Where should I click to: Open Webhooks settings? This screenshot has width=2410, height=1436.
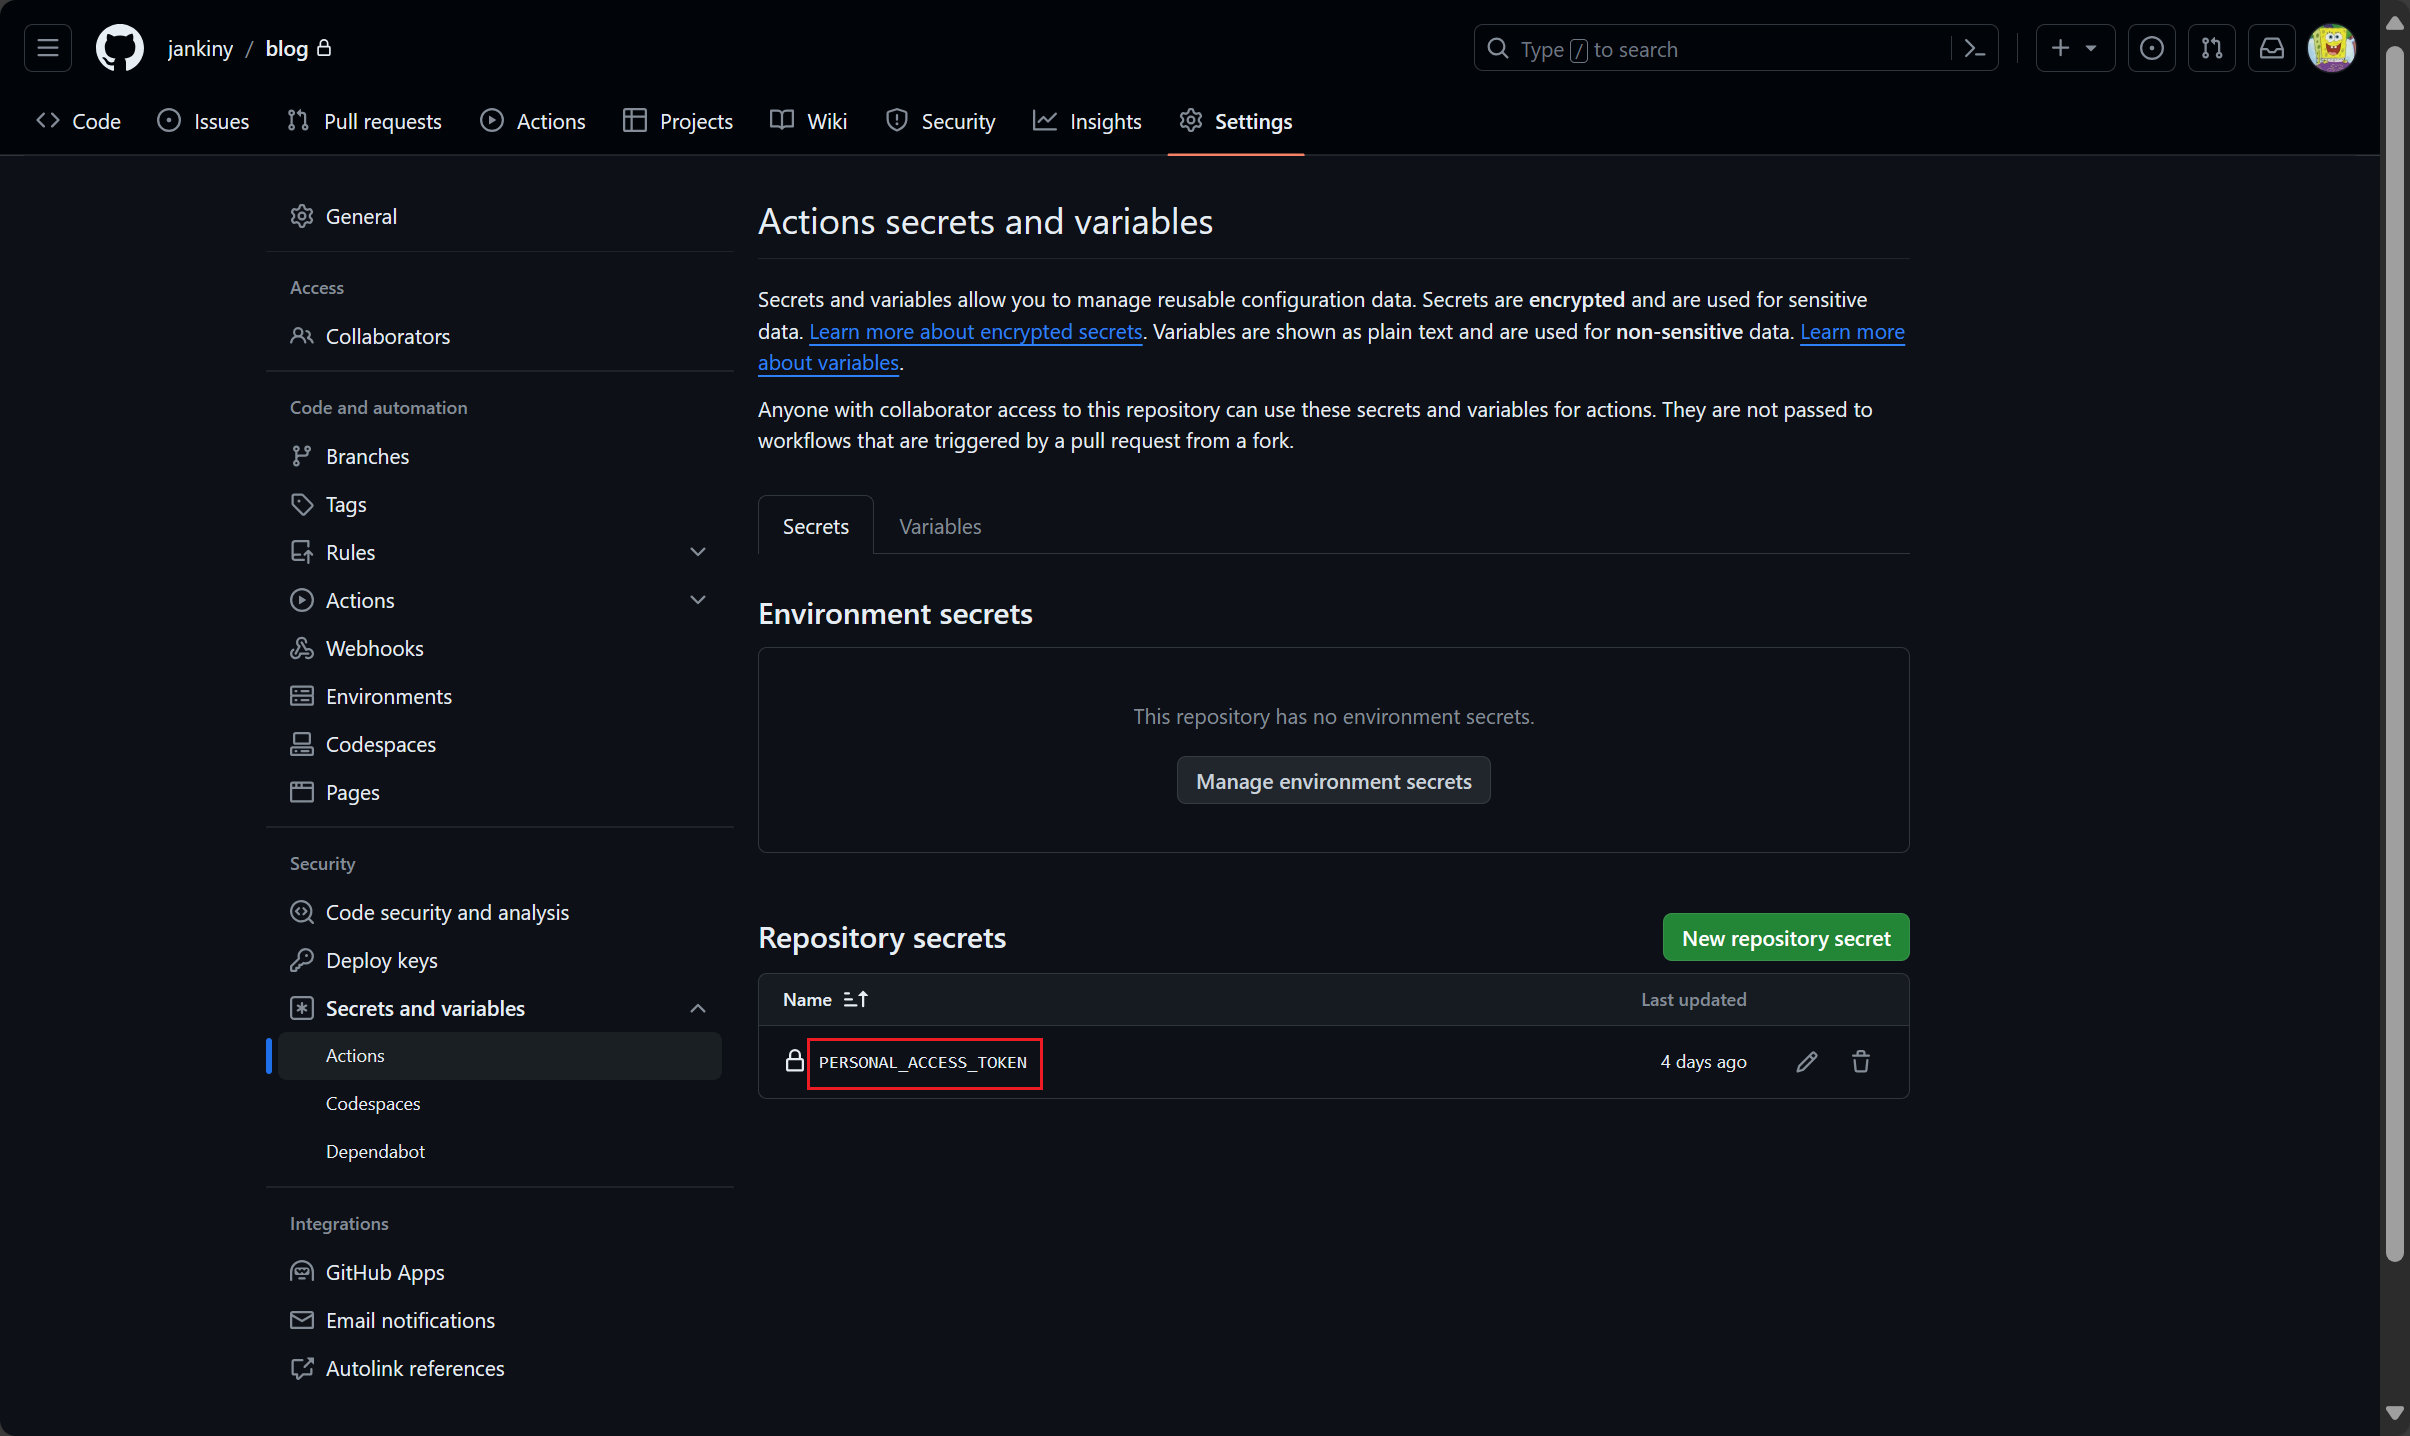tap(500, 648)
